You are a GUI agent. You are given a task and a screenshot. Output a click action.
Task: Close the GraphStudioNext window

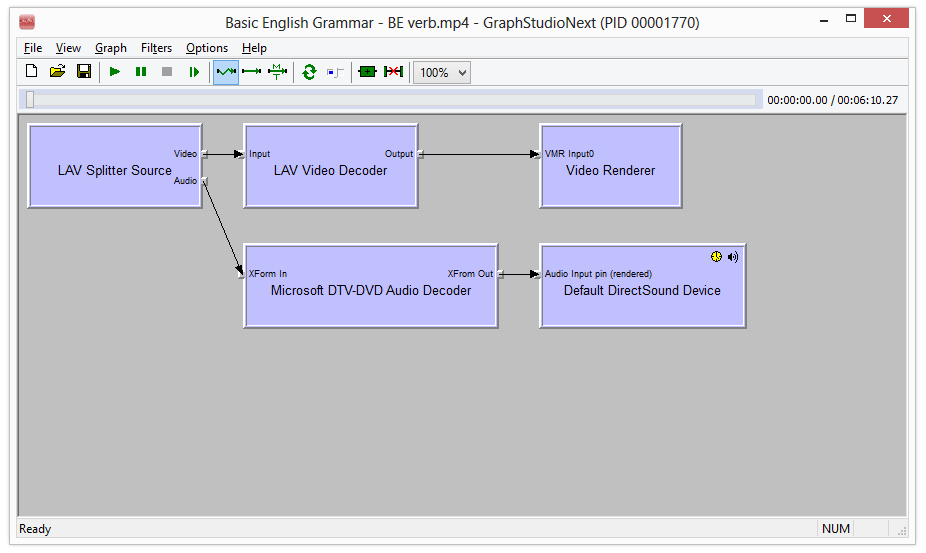pyautogui.click(x=886, y=19)
